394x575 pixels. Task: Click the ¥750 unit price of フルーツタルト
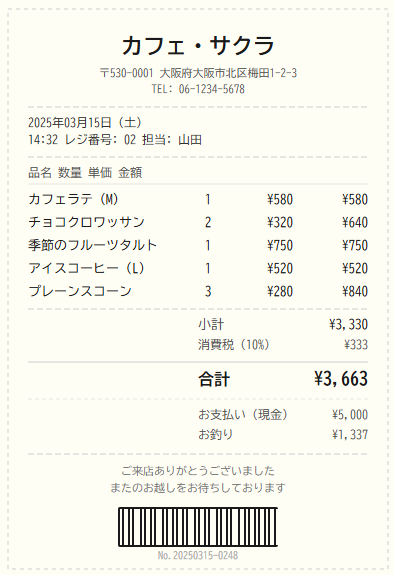280,245
